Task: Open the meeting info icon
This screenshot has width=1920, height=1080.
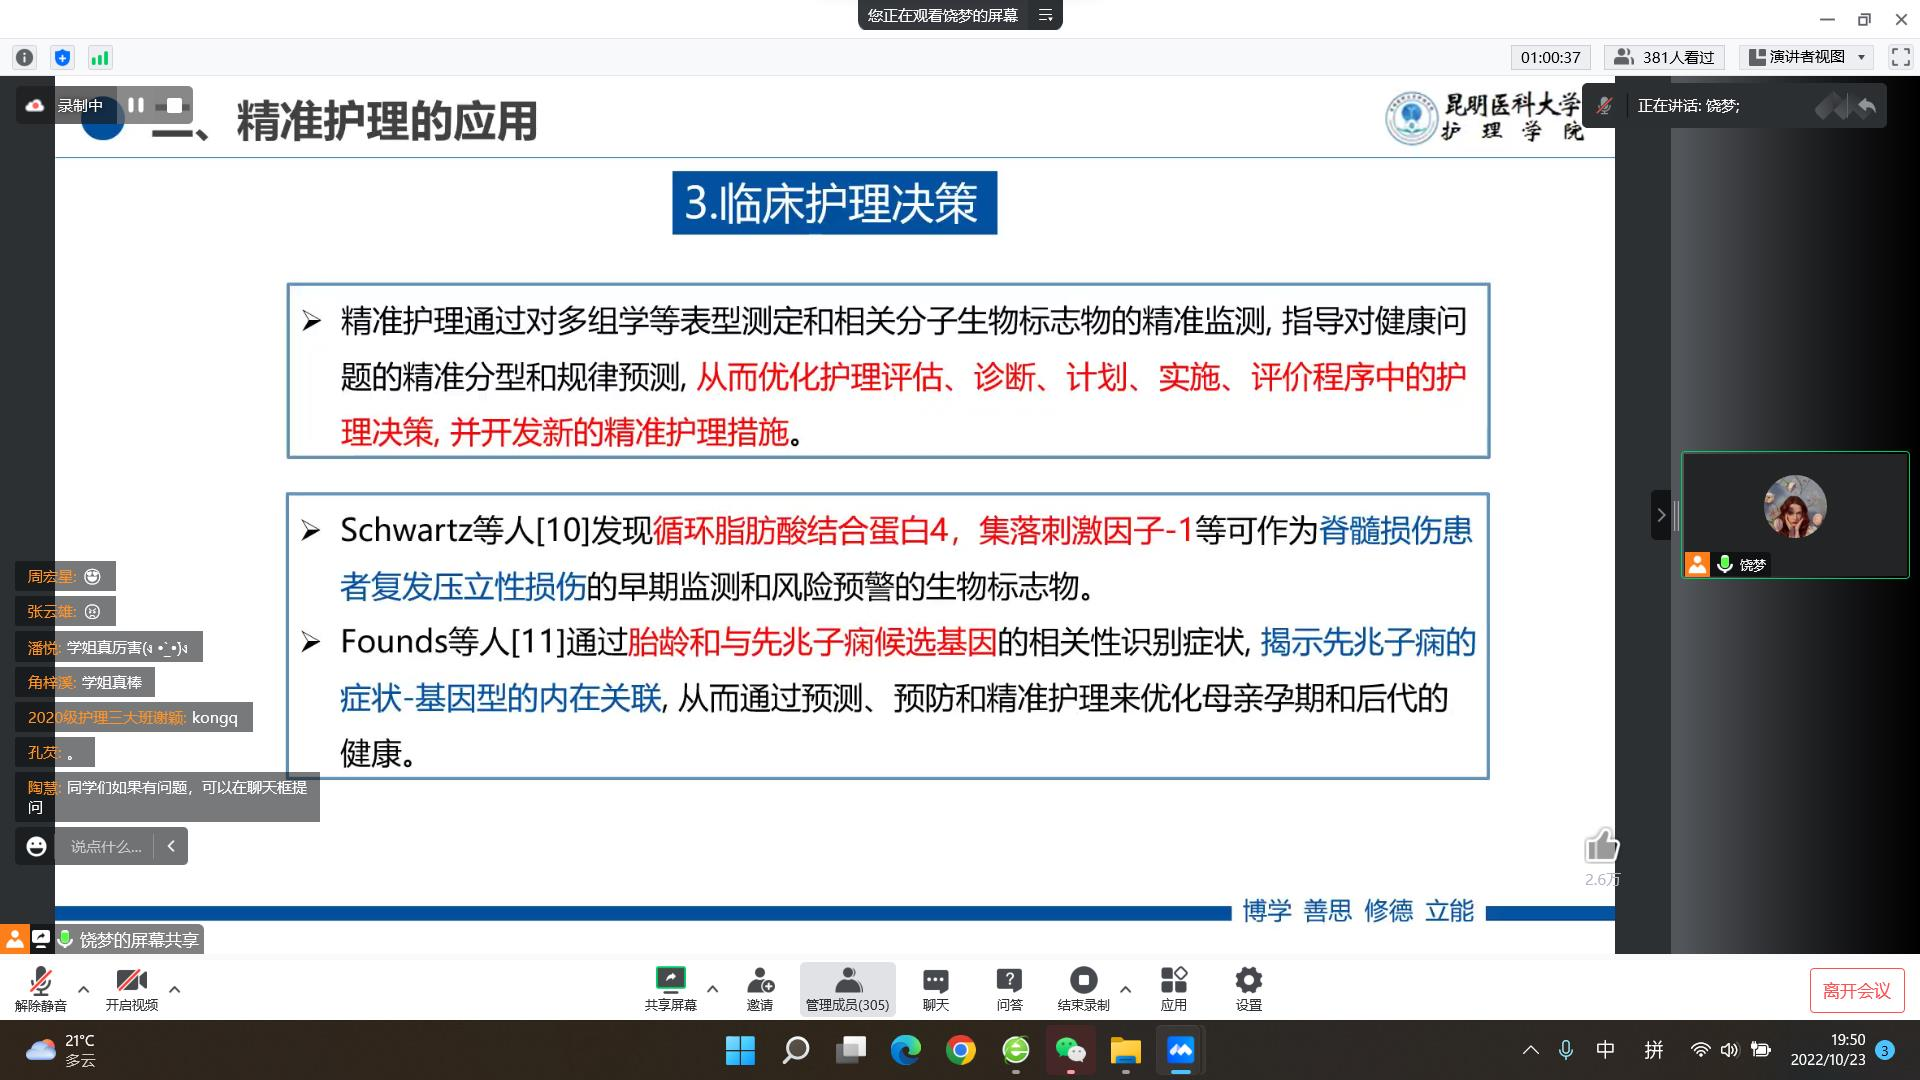Action: [x=25, y=58]
